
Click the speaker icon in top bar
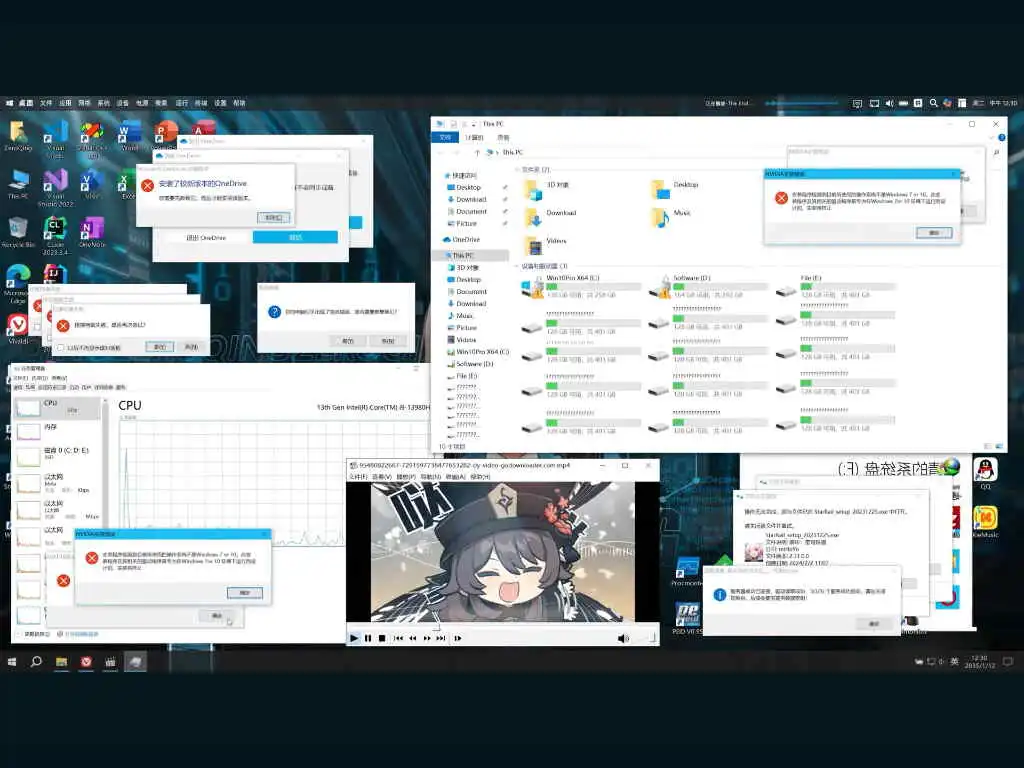pyautogui.click(x=889, y=103)
